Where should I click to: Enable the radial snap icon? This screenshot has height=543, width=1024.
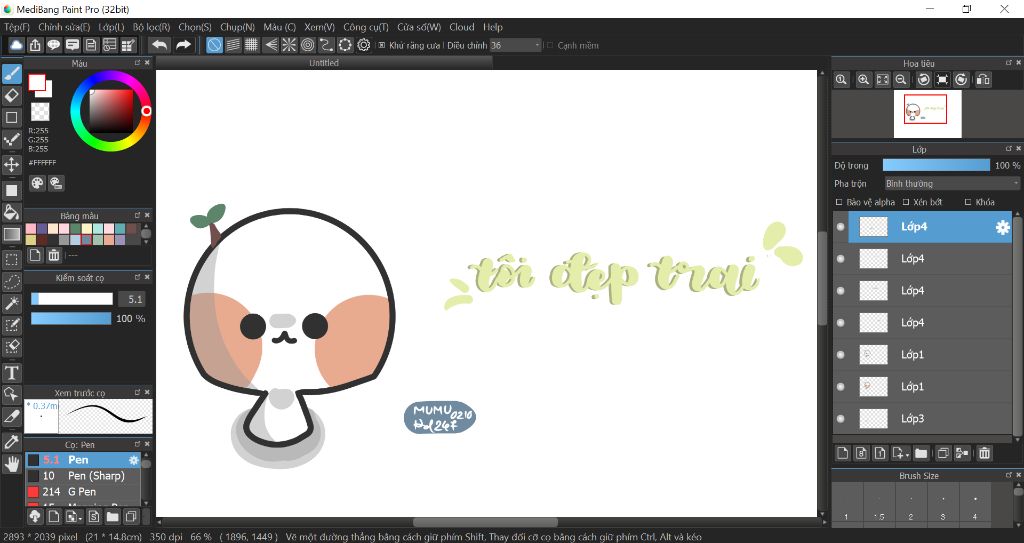pos(289,45)
